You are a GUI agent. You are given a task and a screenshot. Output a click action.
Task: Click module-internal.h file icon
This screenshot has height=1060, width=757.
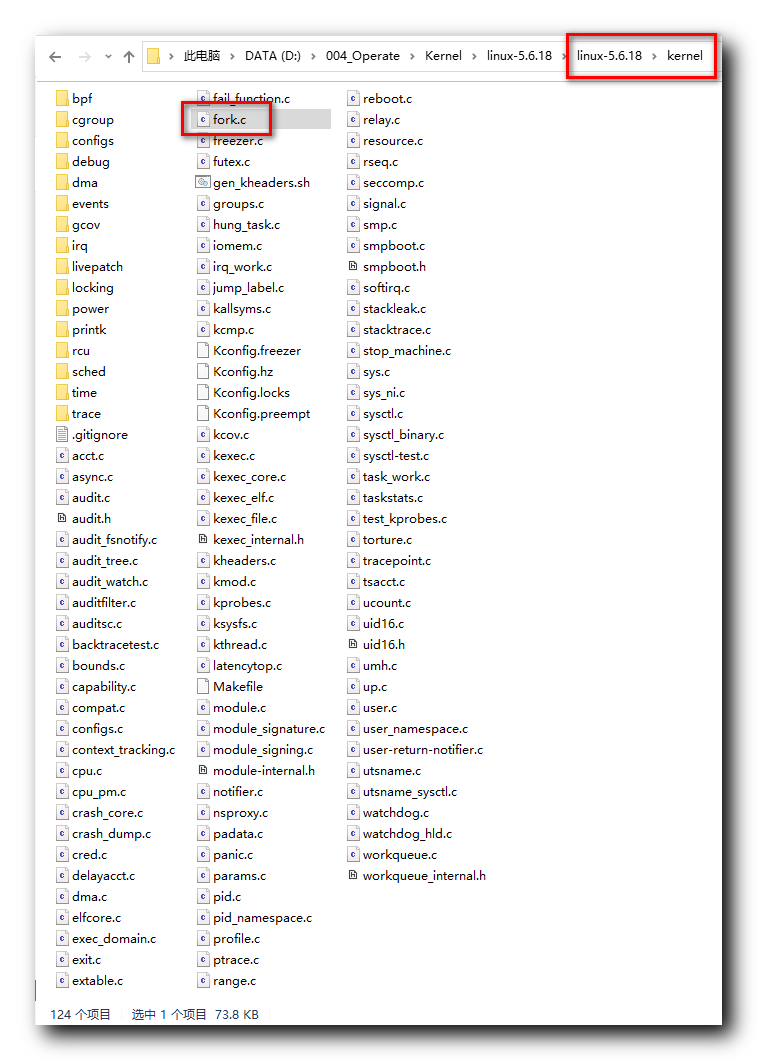[x=203, y=770]
